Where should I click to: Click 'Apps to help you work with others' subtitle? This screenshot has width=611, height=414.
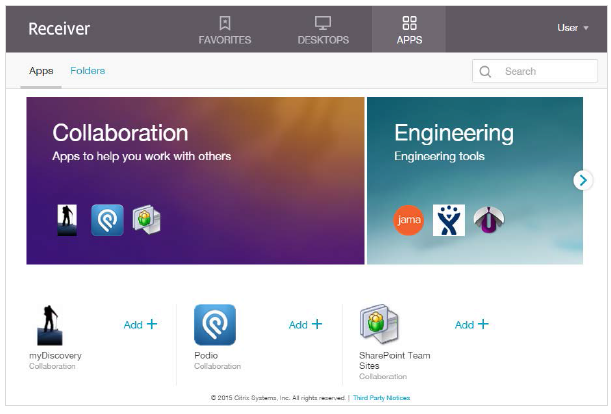tap(142, 156)
